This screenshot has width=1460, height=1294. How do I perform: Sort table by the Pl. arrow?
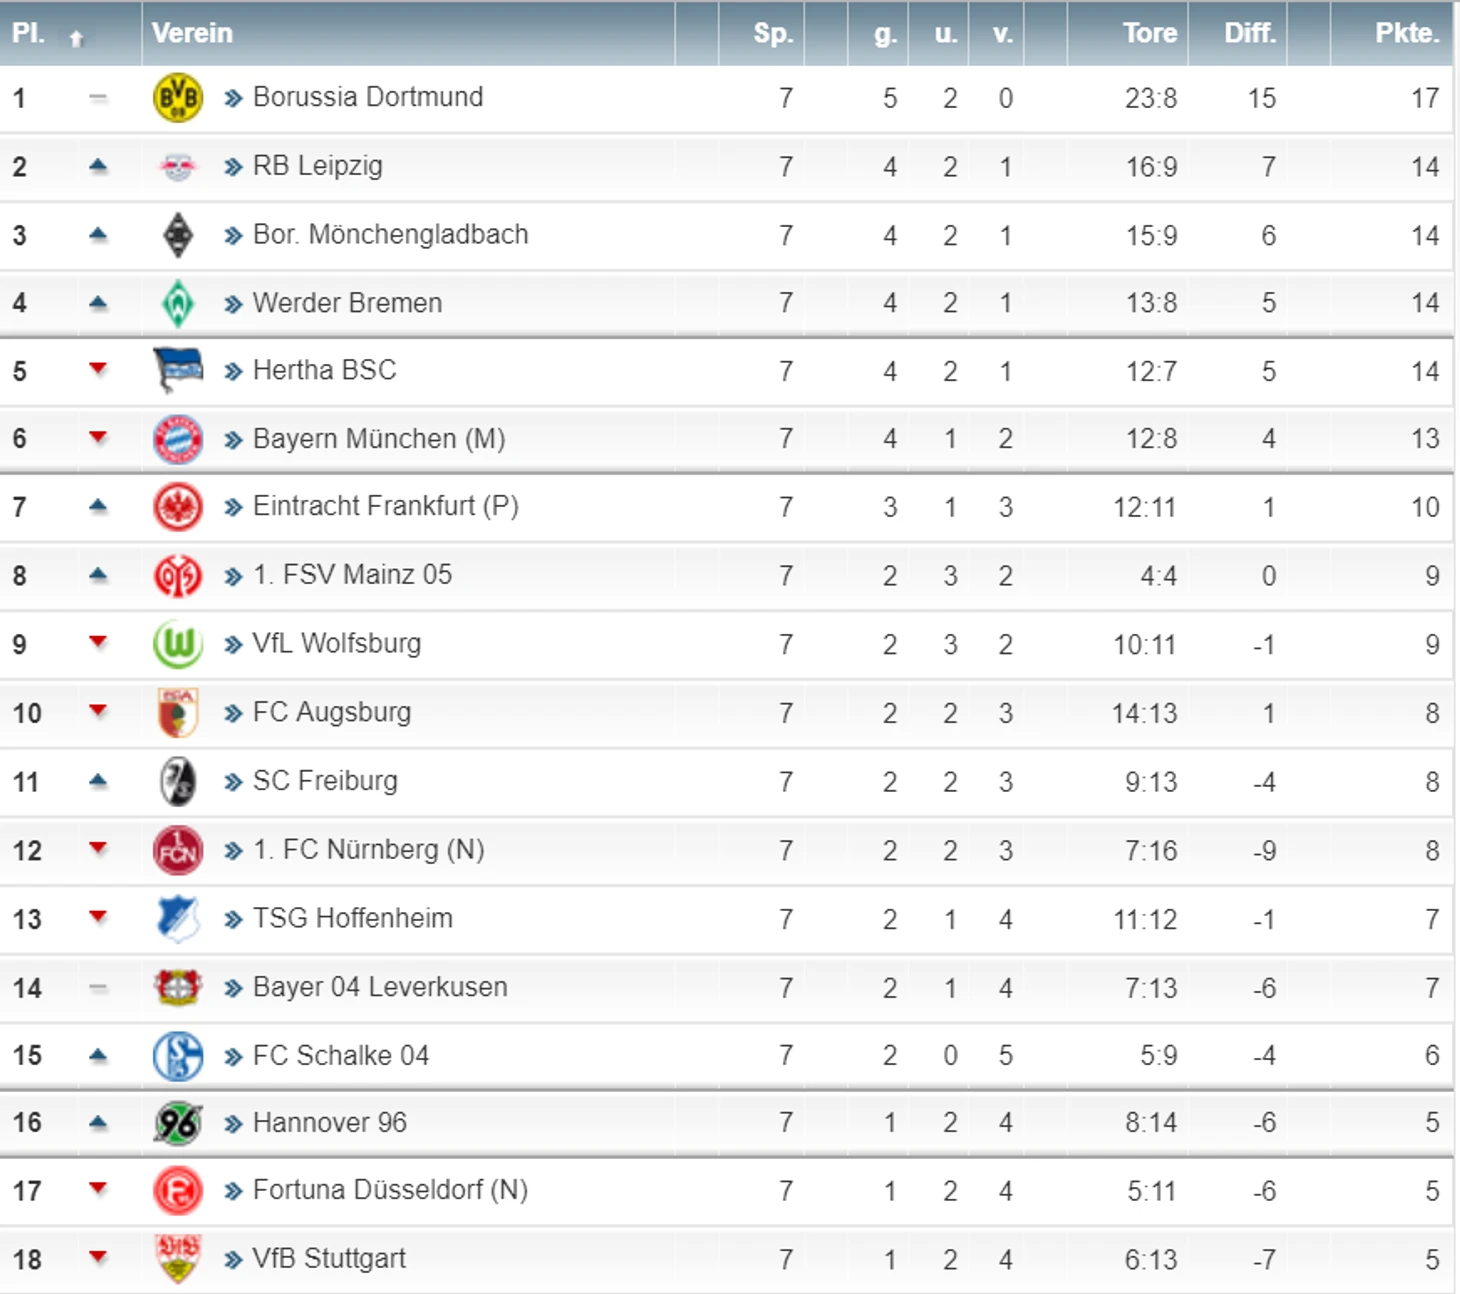(x=76, y=38)
